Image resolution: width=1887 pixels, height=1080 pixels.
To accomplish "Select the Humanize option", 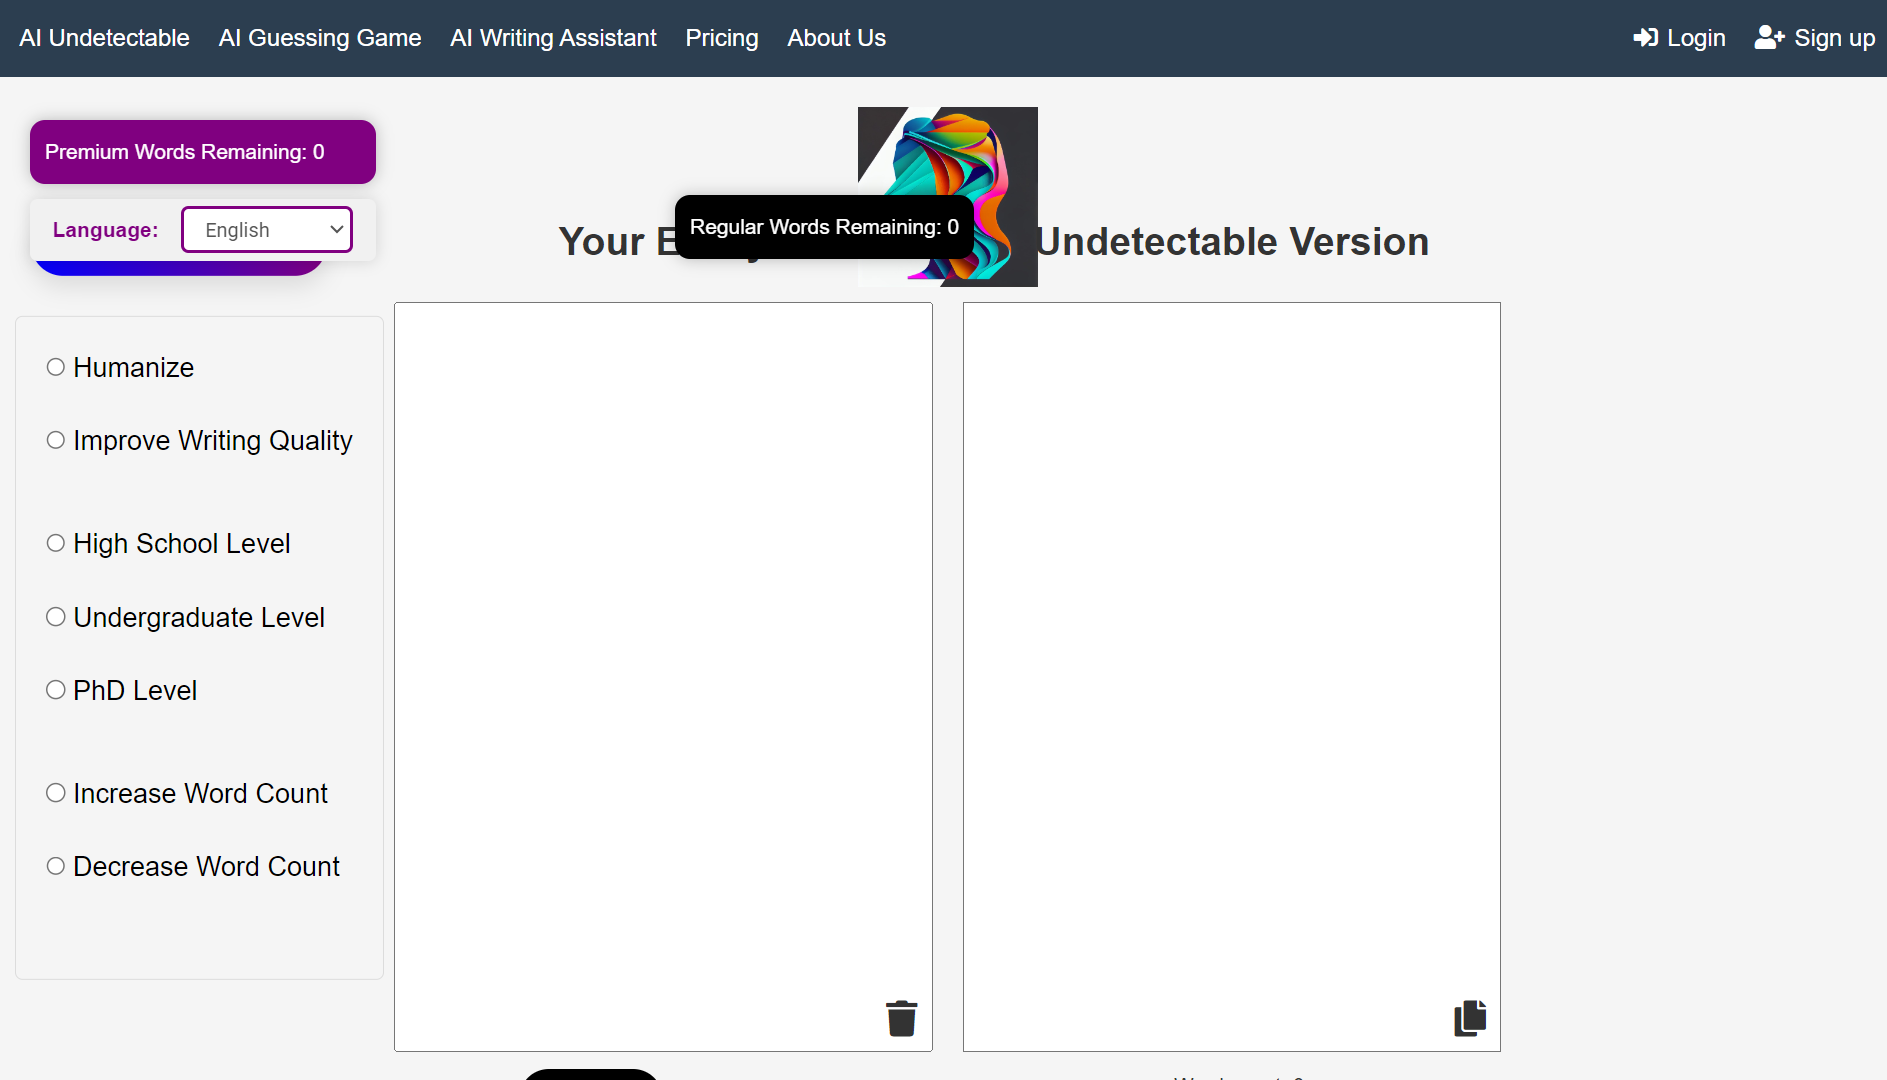I will click(56, 366).
